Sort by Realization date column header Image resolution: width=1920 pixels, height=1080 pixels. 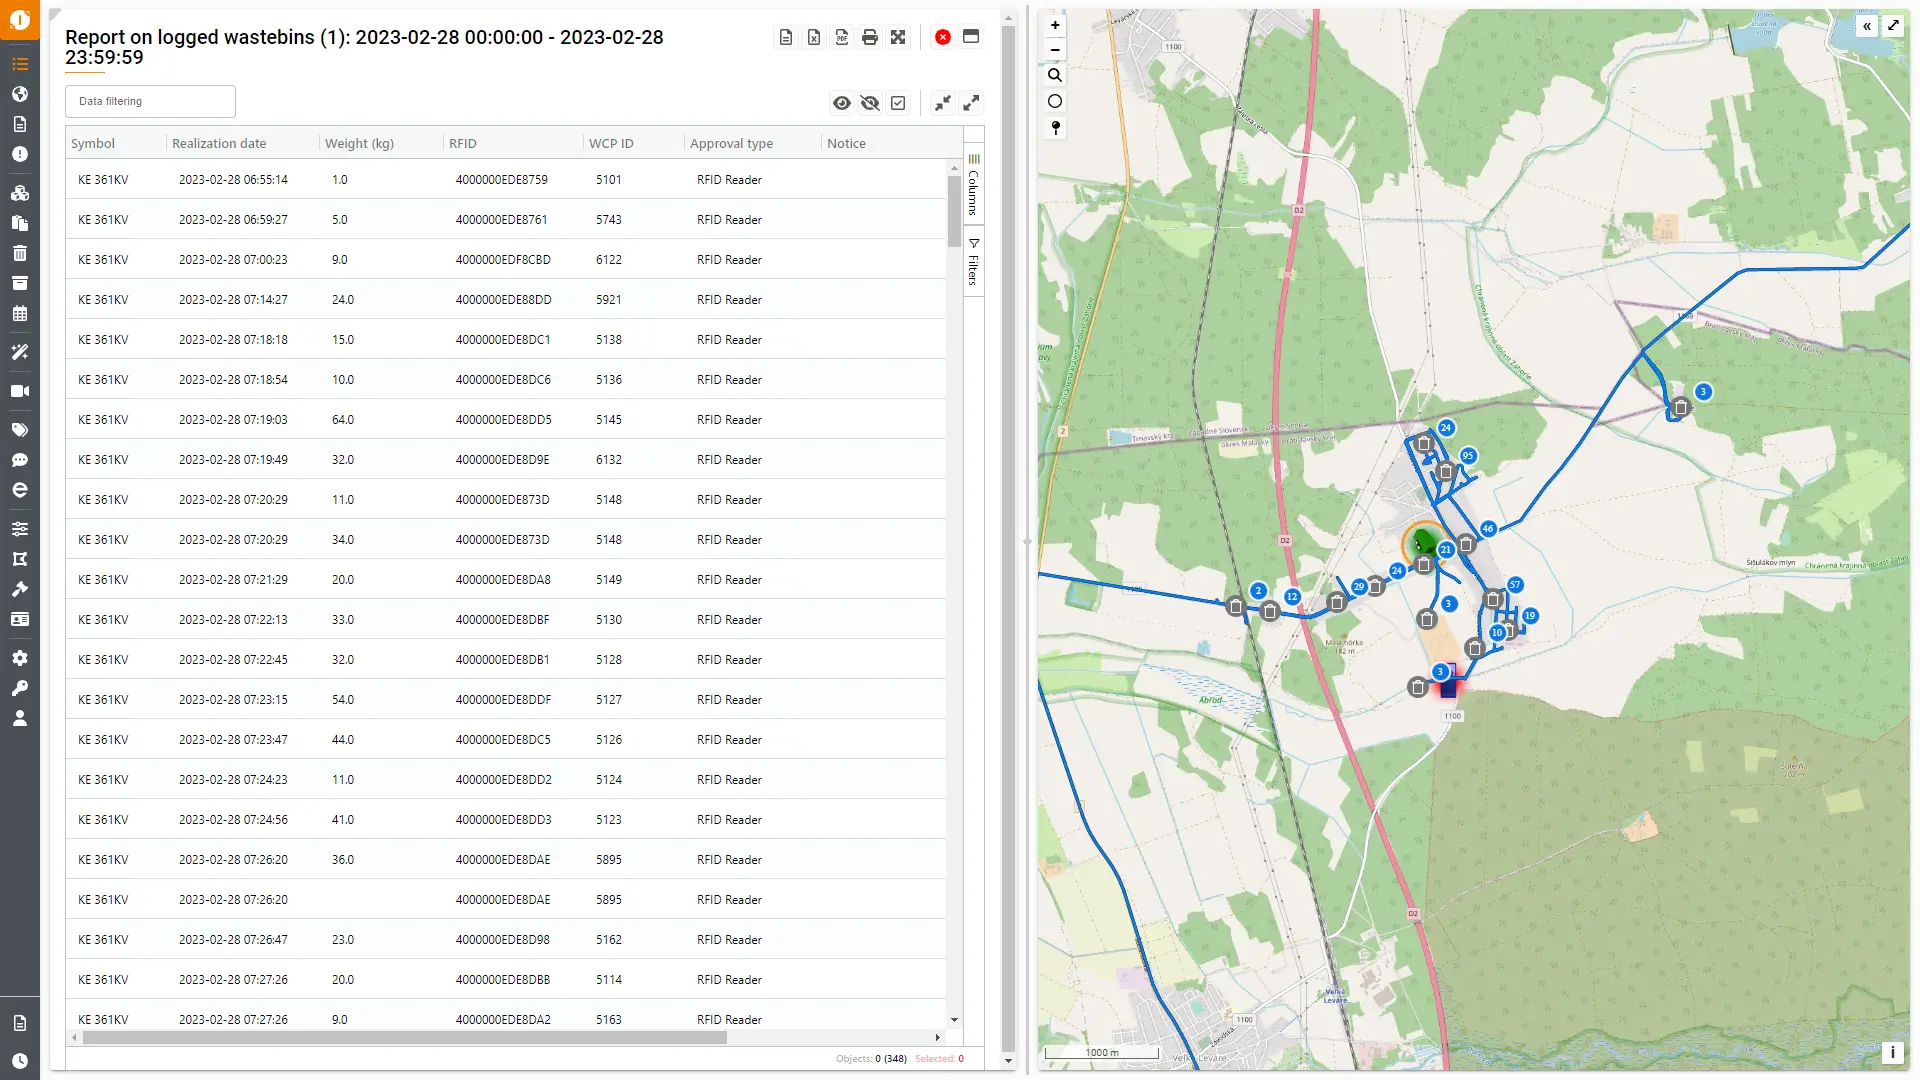click(x=219, y=143)
